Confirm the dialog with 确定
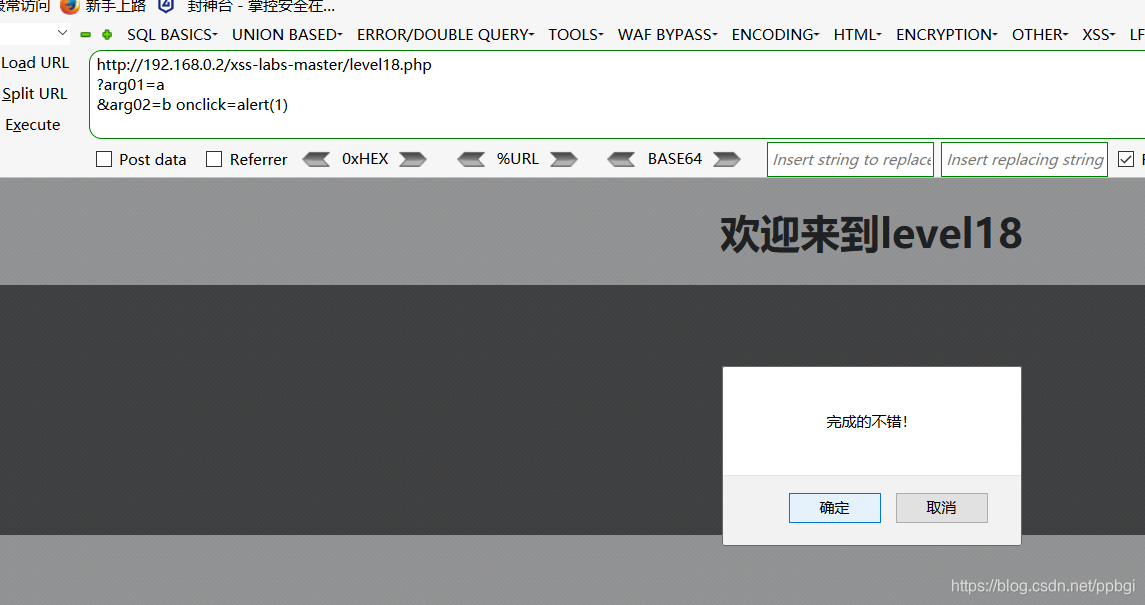 pos(835,508)
